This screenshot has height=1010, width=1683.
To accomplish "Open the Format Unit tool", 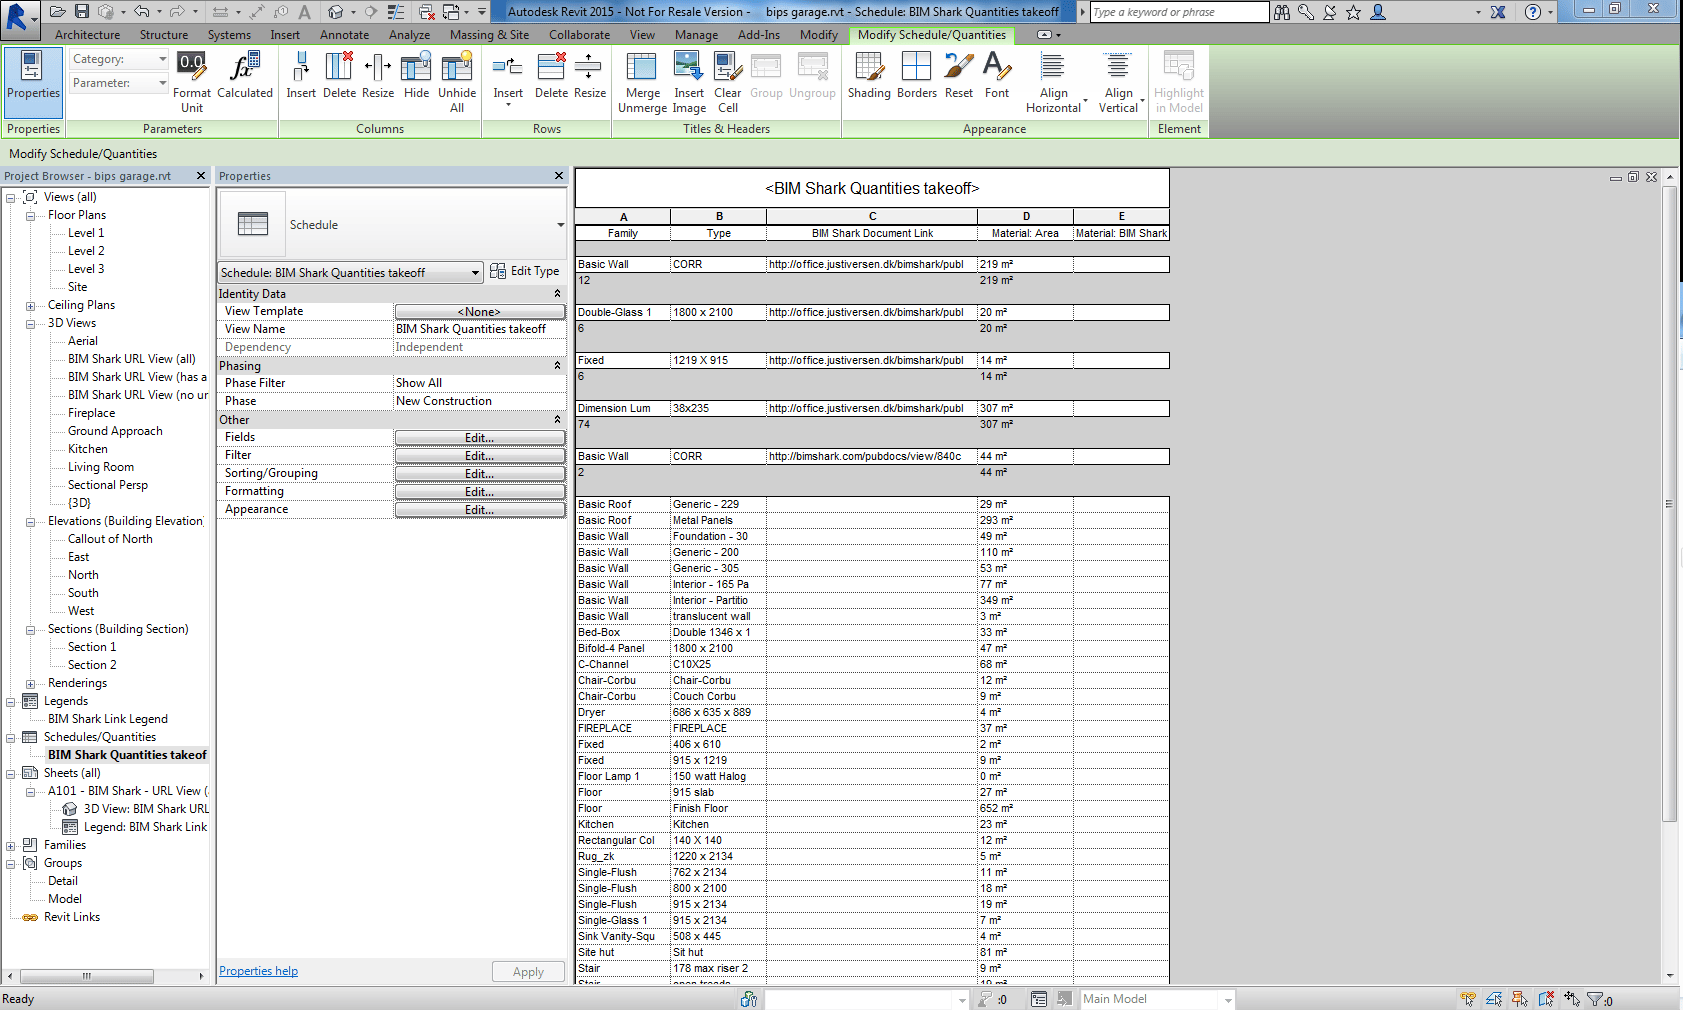I will click(x=191, y=82).
